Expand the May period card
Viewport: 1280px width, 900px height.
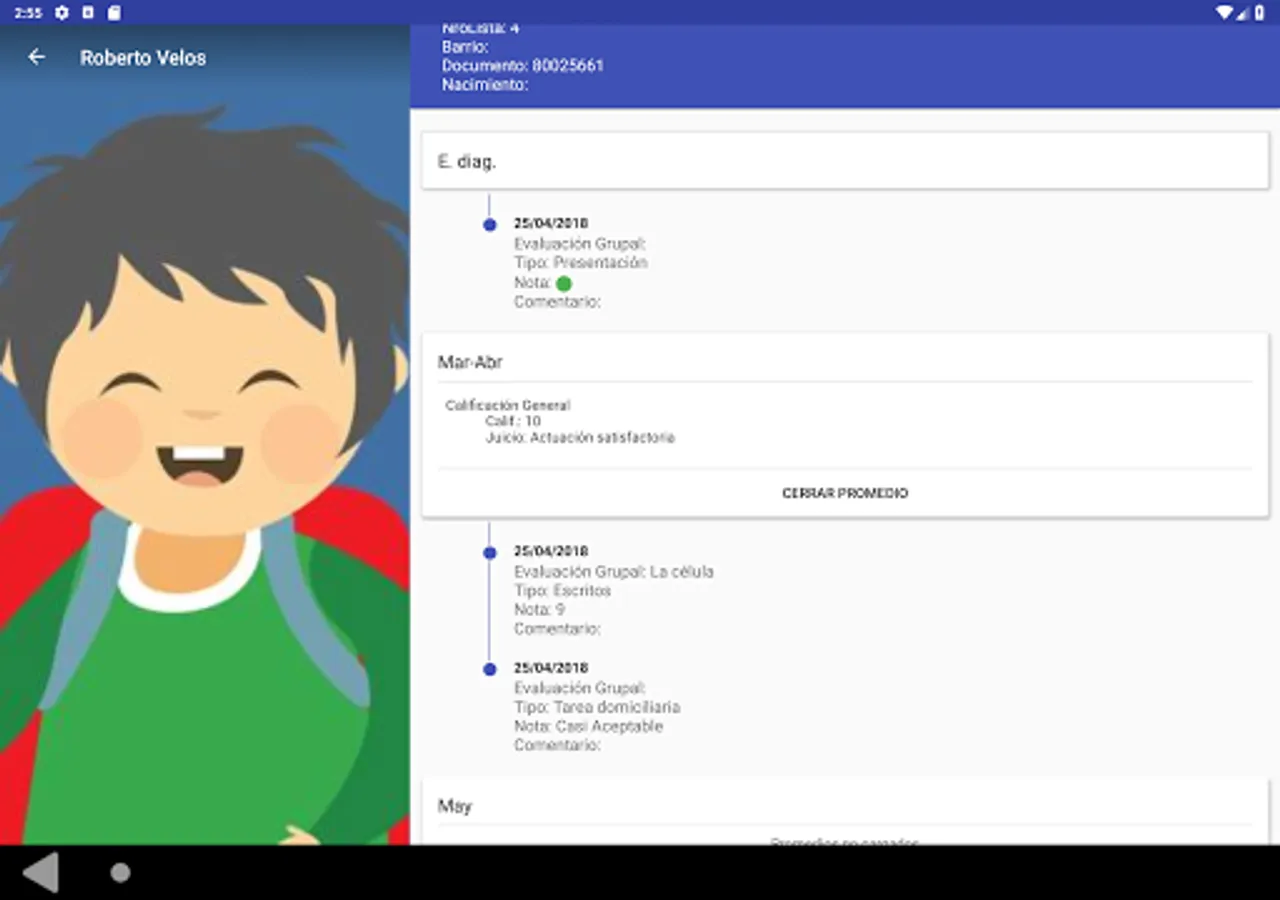844,806
